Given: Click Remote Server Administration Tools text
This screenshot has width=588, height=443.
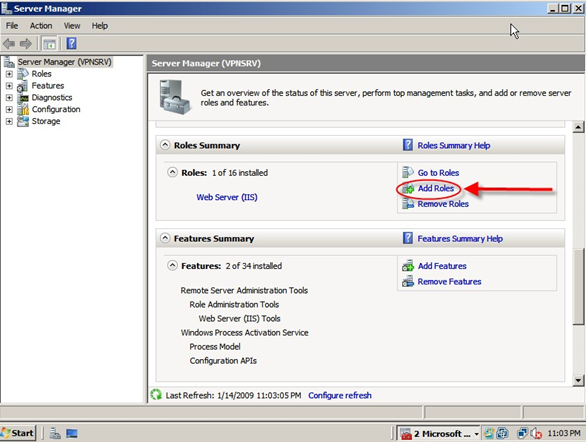Looking at the screenshot, I should (x=244, y=290).
